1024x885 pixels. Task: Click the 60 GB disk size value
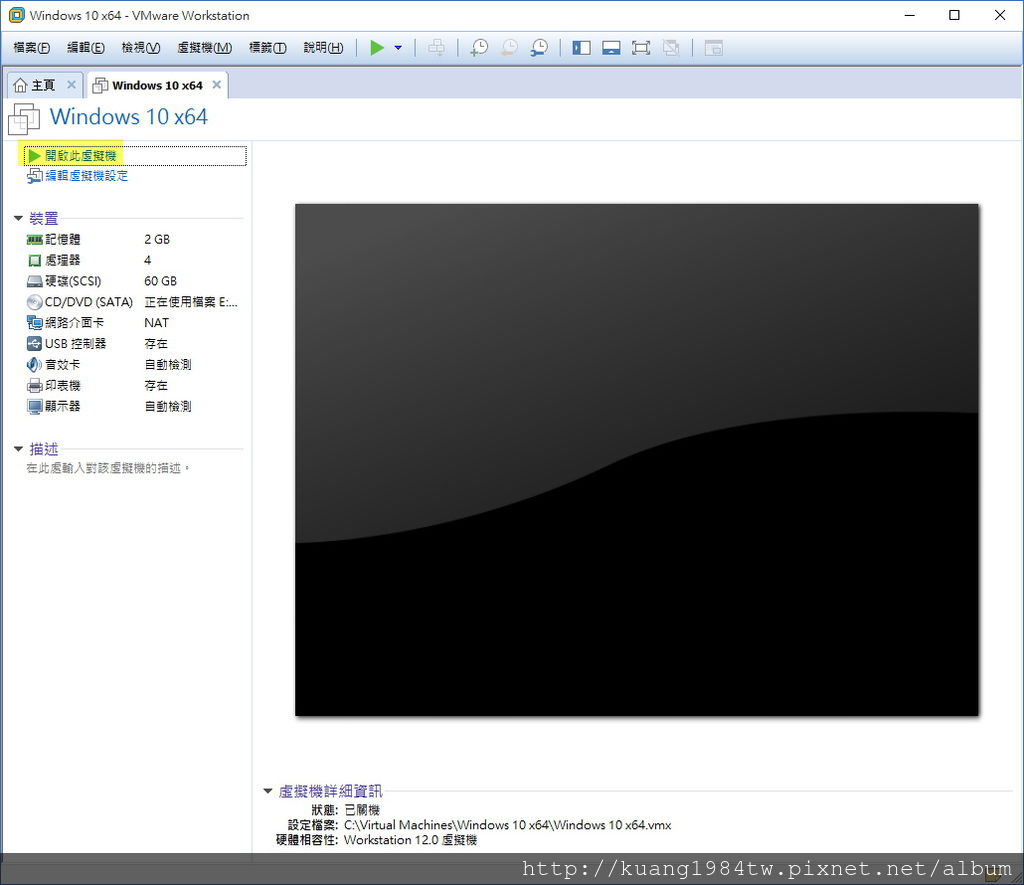160,282
